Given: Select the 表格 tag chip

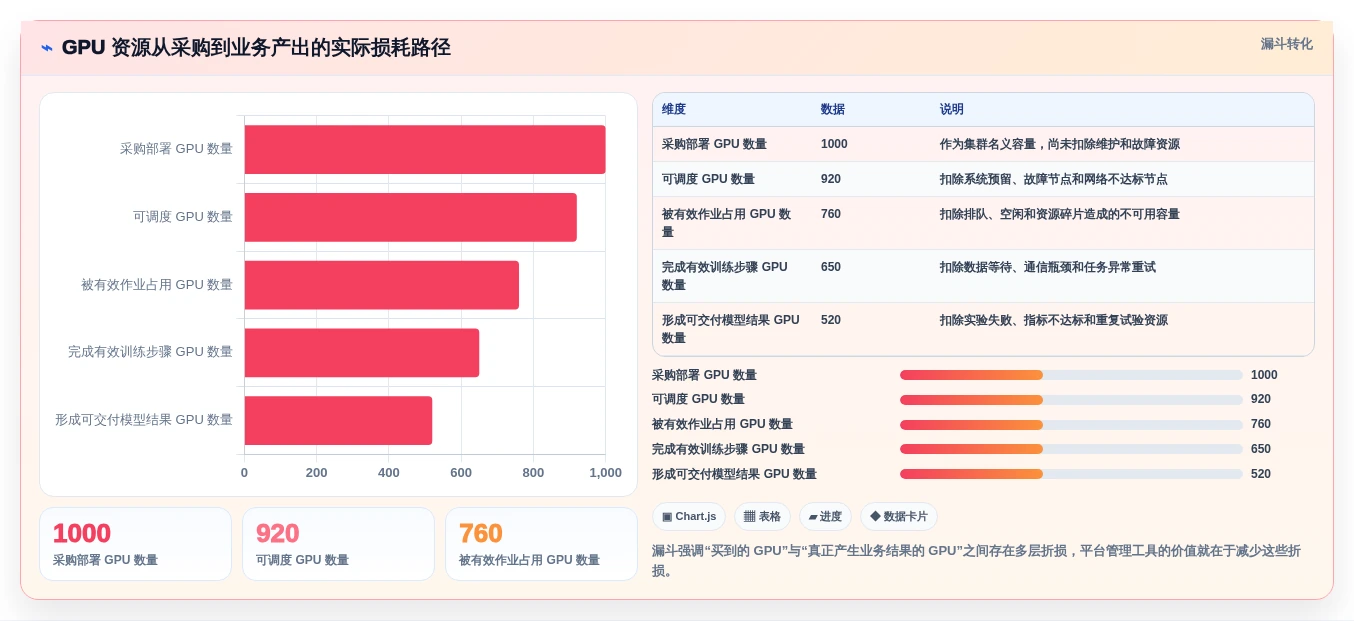Looking at the screenshot, I should pyautogui.click(x=762, y=517).
